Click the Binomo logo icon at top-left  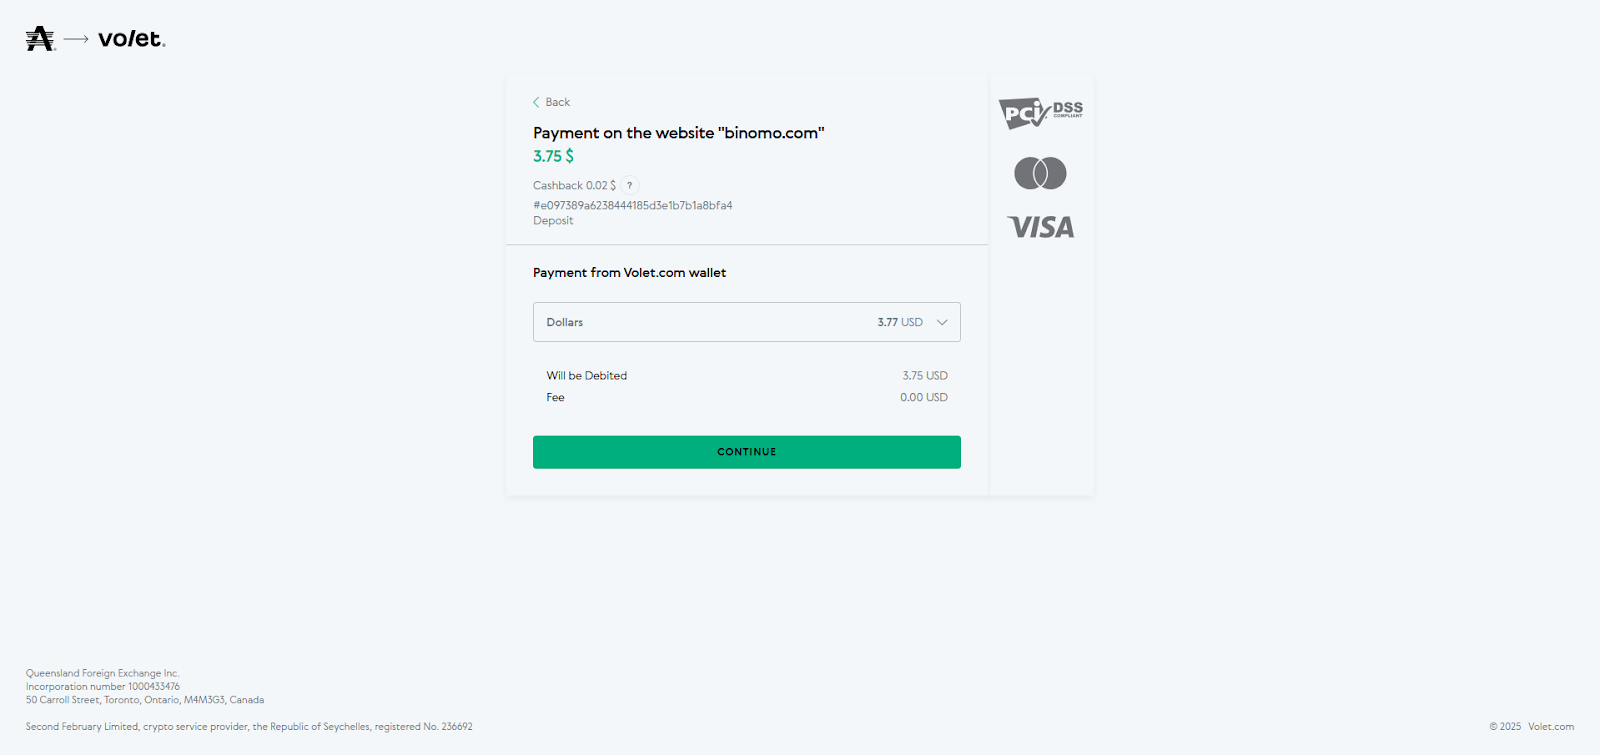[40, 39]
